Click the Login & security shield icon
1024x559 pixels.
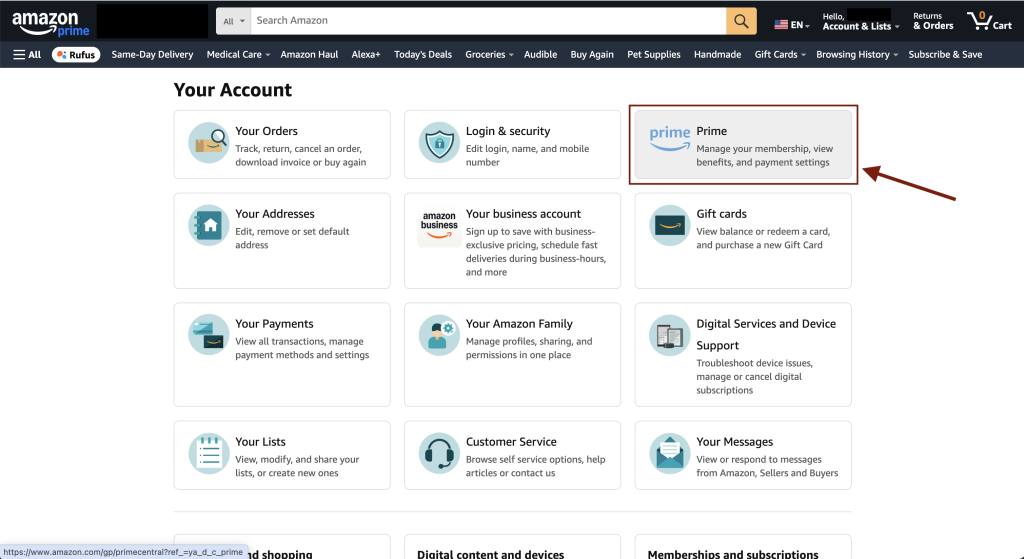pos(439,142)
